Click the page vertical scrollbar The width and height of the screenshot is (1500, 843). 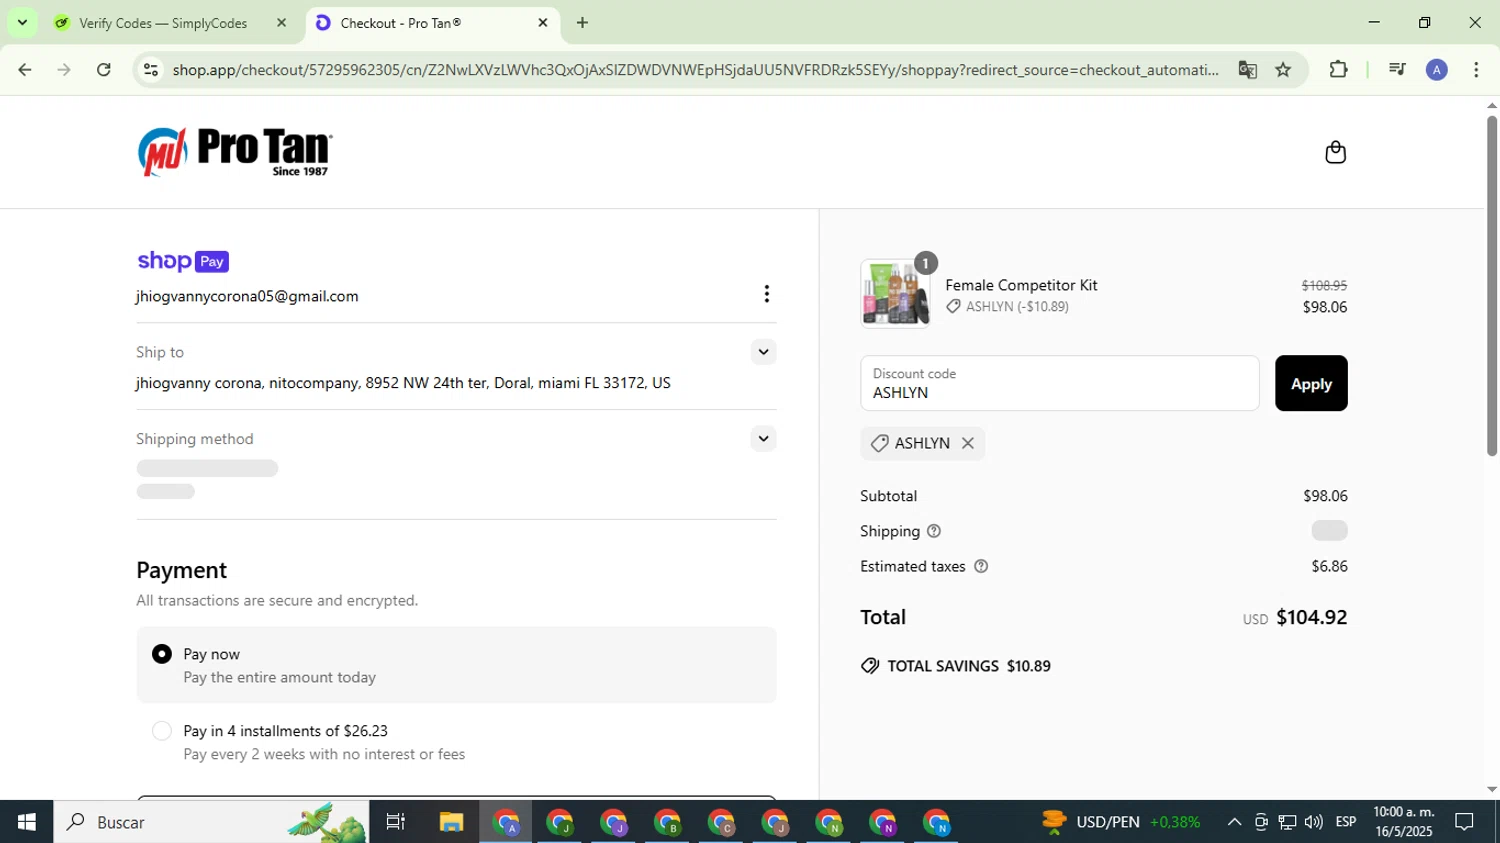(x=1492, y=285)
